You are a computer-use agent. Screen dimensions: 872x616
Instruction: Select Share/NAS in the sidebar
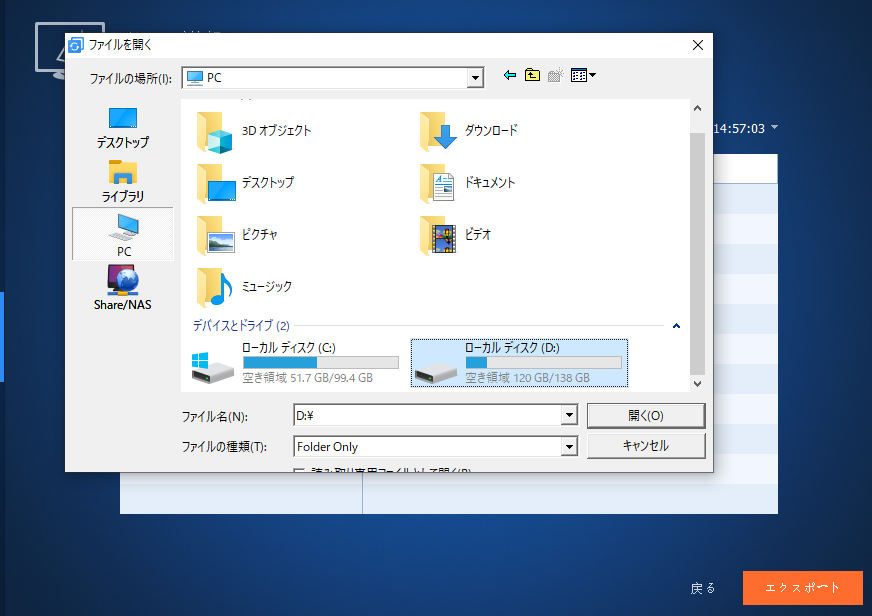click(121, 288)
